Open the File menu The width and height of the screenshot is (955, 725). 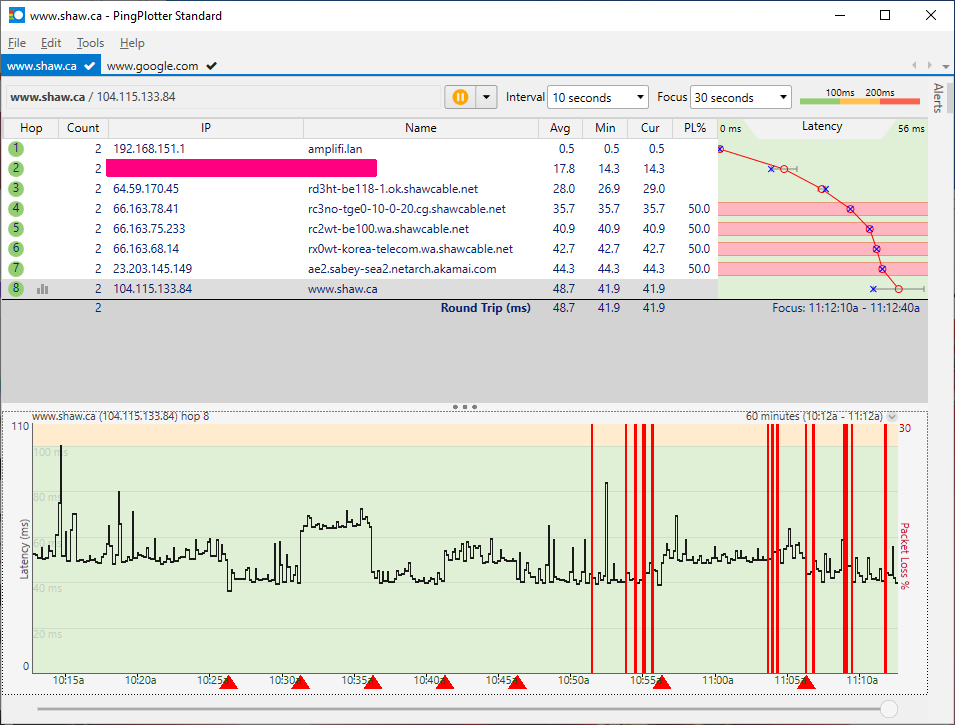(x=16, y=43)
